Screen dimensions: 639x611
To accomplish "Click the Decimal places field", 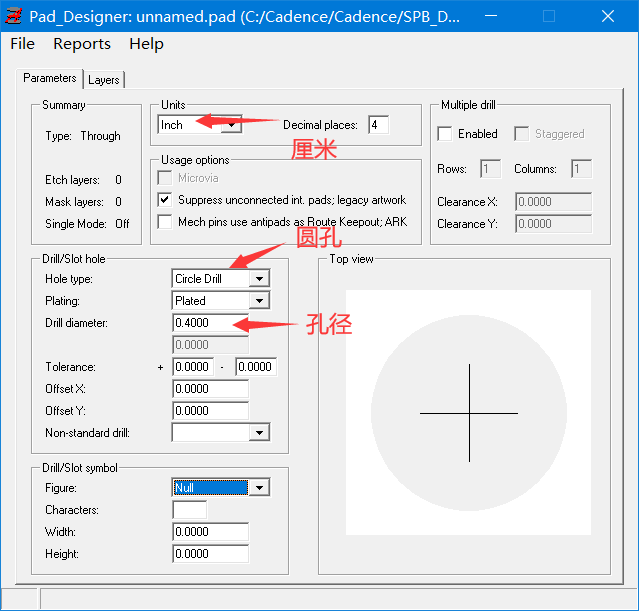I will click(x=378, y=125).
